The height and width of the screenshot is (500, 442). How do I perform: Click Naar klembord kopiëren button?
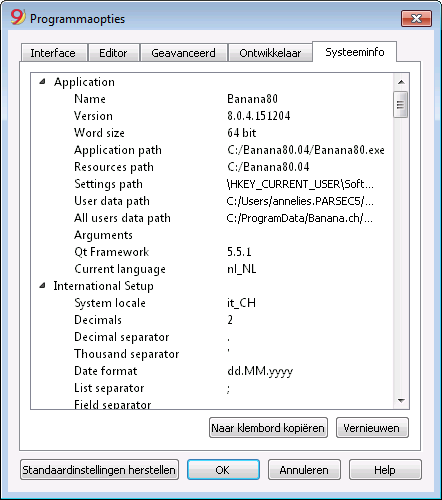click(268, 428)
